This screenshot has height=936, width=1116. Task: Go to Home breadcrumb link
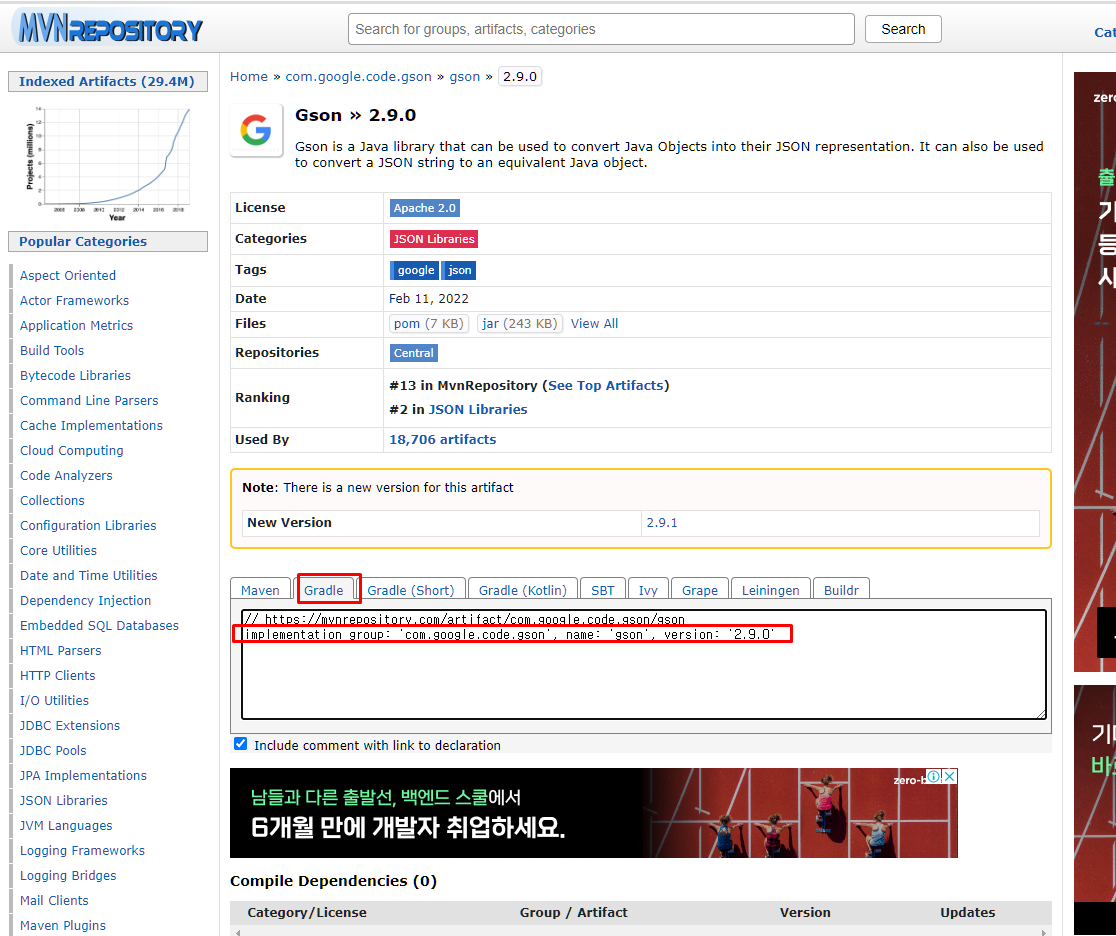[248, 76]
